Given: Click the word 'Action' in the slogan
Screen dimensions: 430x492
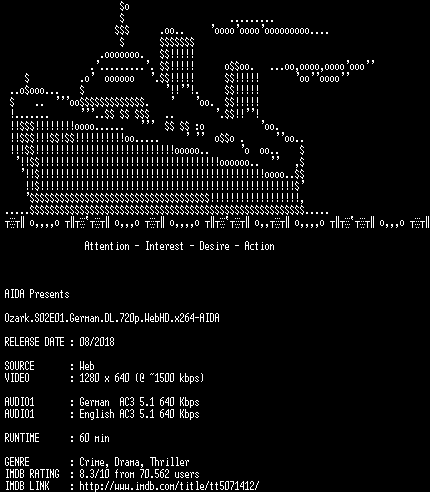Looking at the screenshot, I should tap(259, 246).
